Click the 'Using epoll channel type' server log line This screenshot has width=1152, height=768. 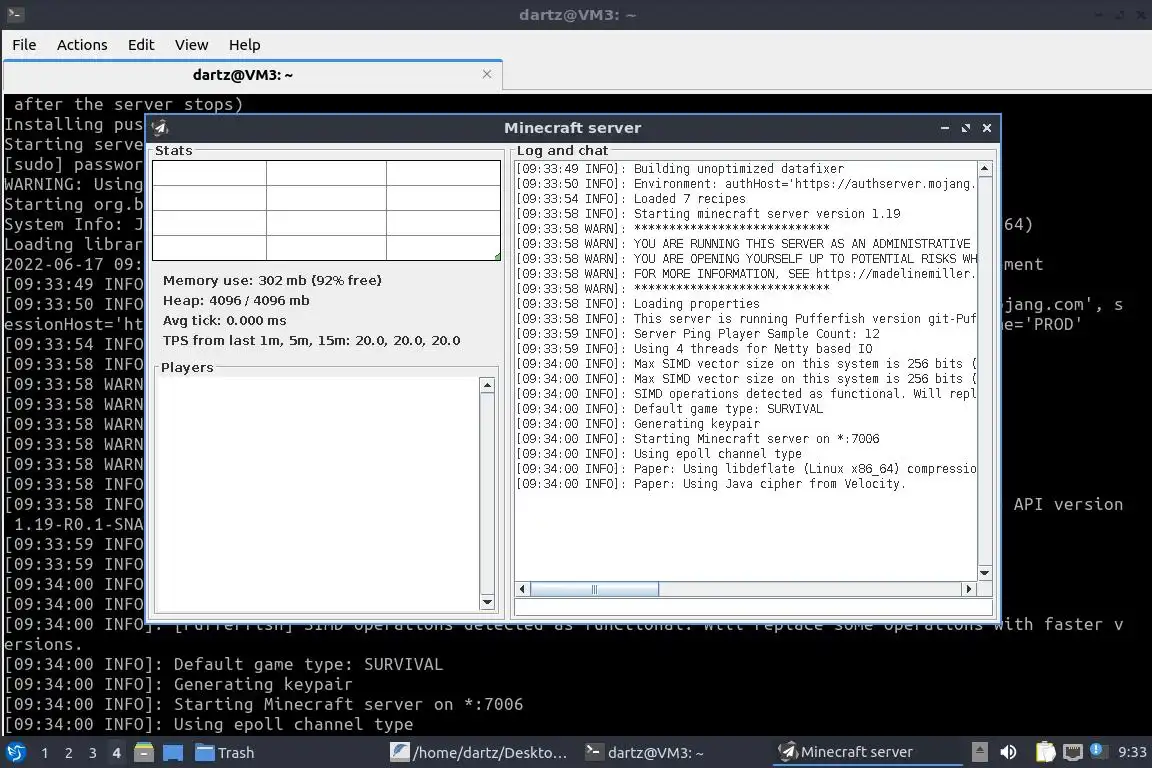point(658,453)
